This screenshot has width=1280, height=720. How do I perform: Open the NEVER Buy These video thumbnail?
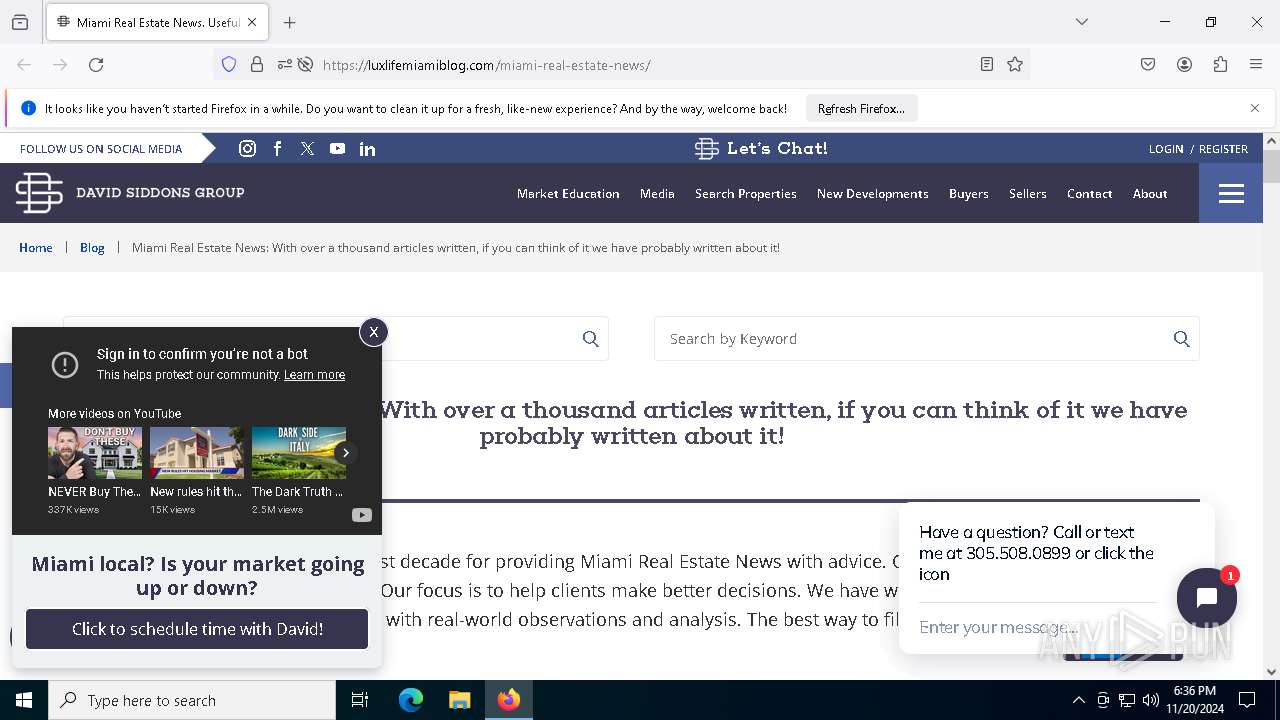[x=95, y=453]
